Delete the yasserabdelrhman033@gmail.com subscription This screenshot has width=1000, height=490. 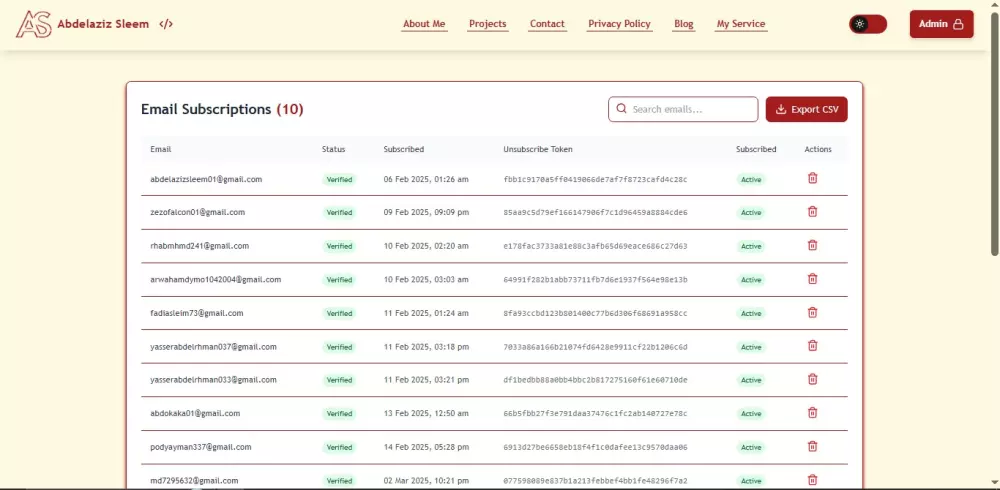(812, 379)
